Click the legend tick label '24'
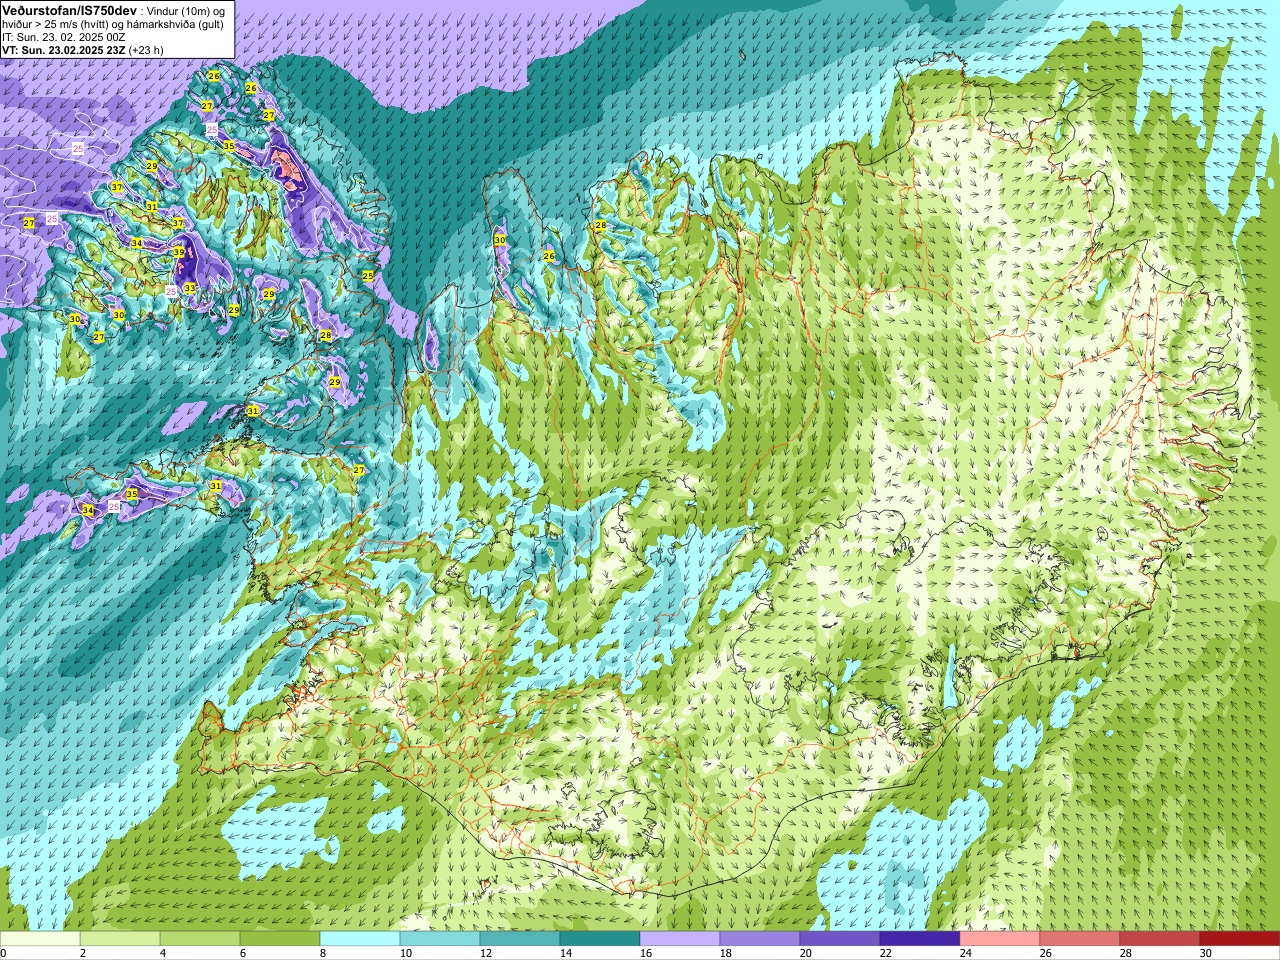This screenshot has height=960, width=1280. 966,953
